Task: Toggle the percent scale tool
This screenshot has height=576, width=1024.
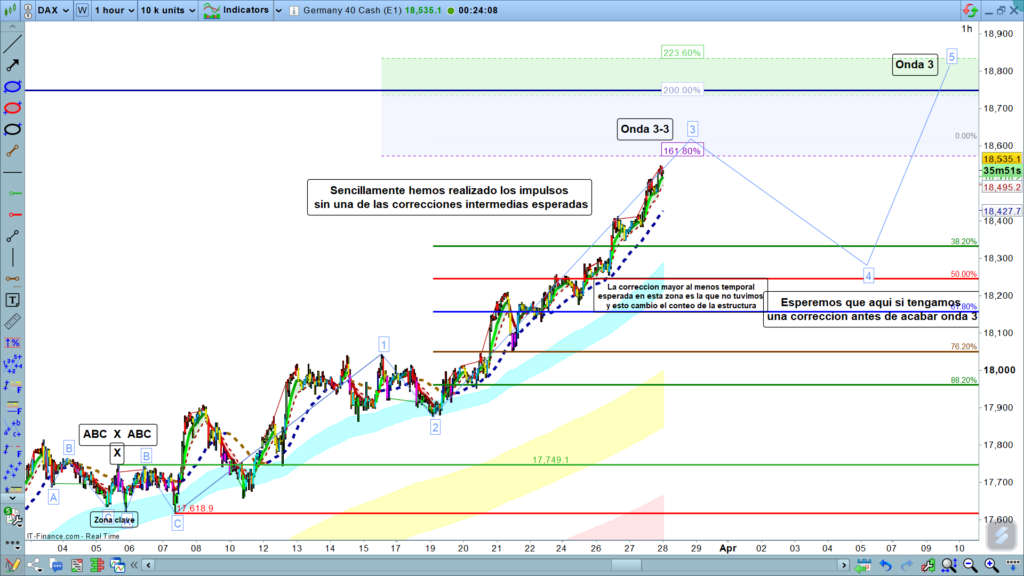Action: pyautogui.click(x=13, y=343)
